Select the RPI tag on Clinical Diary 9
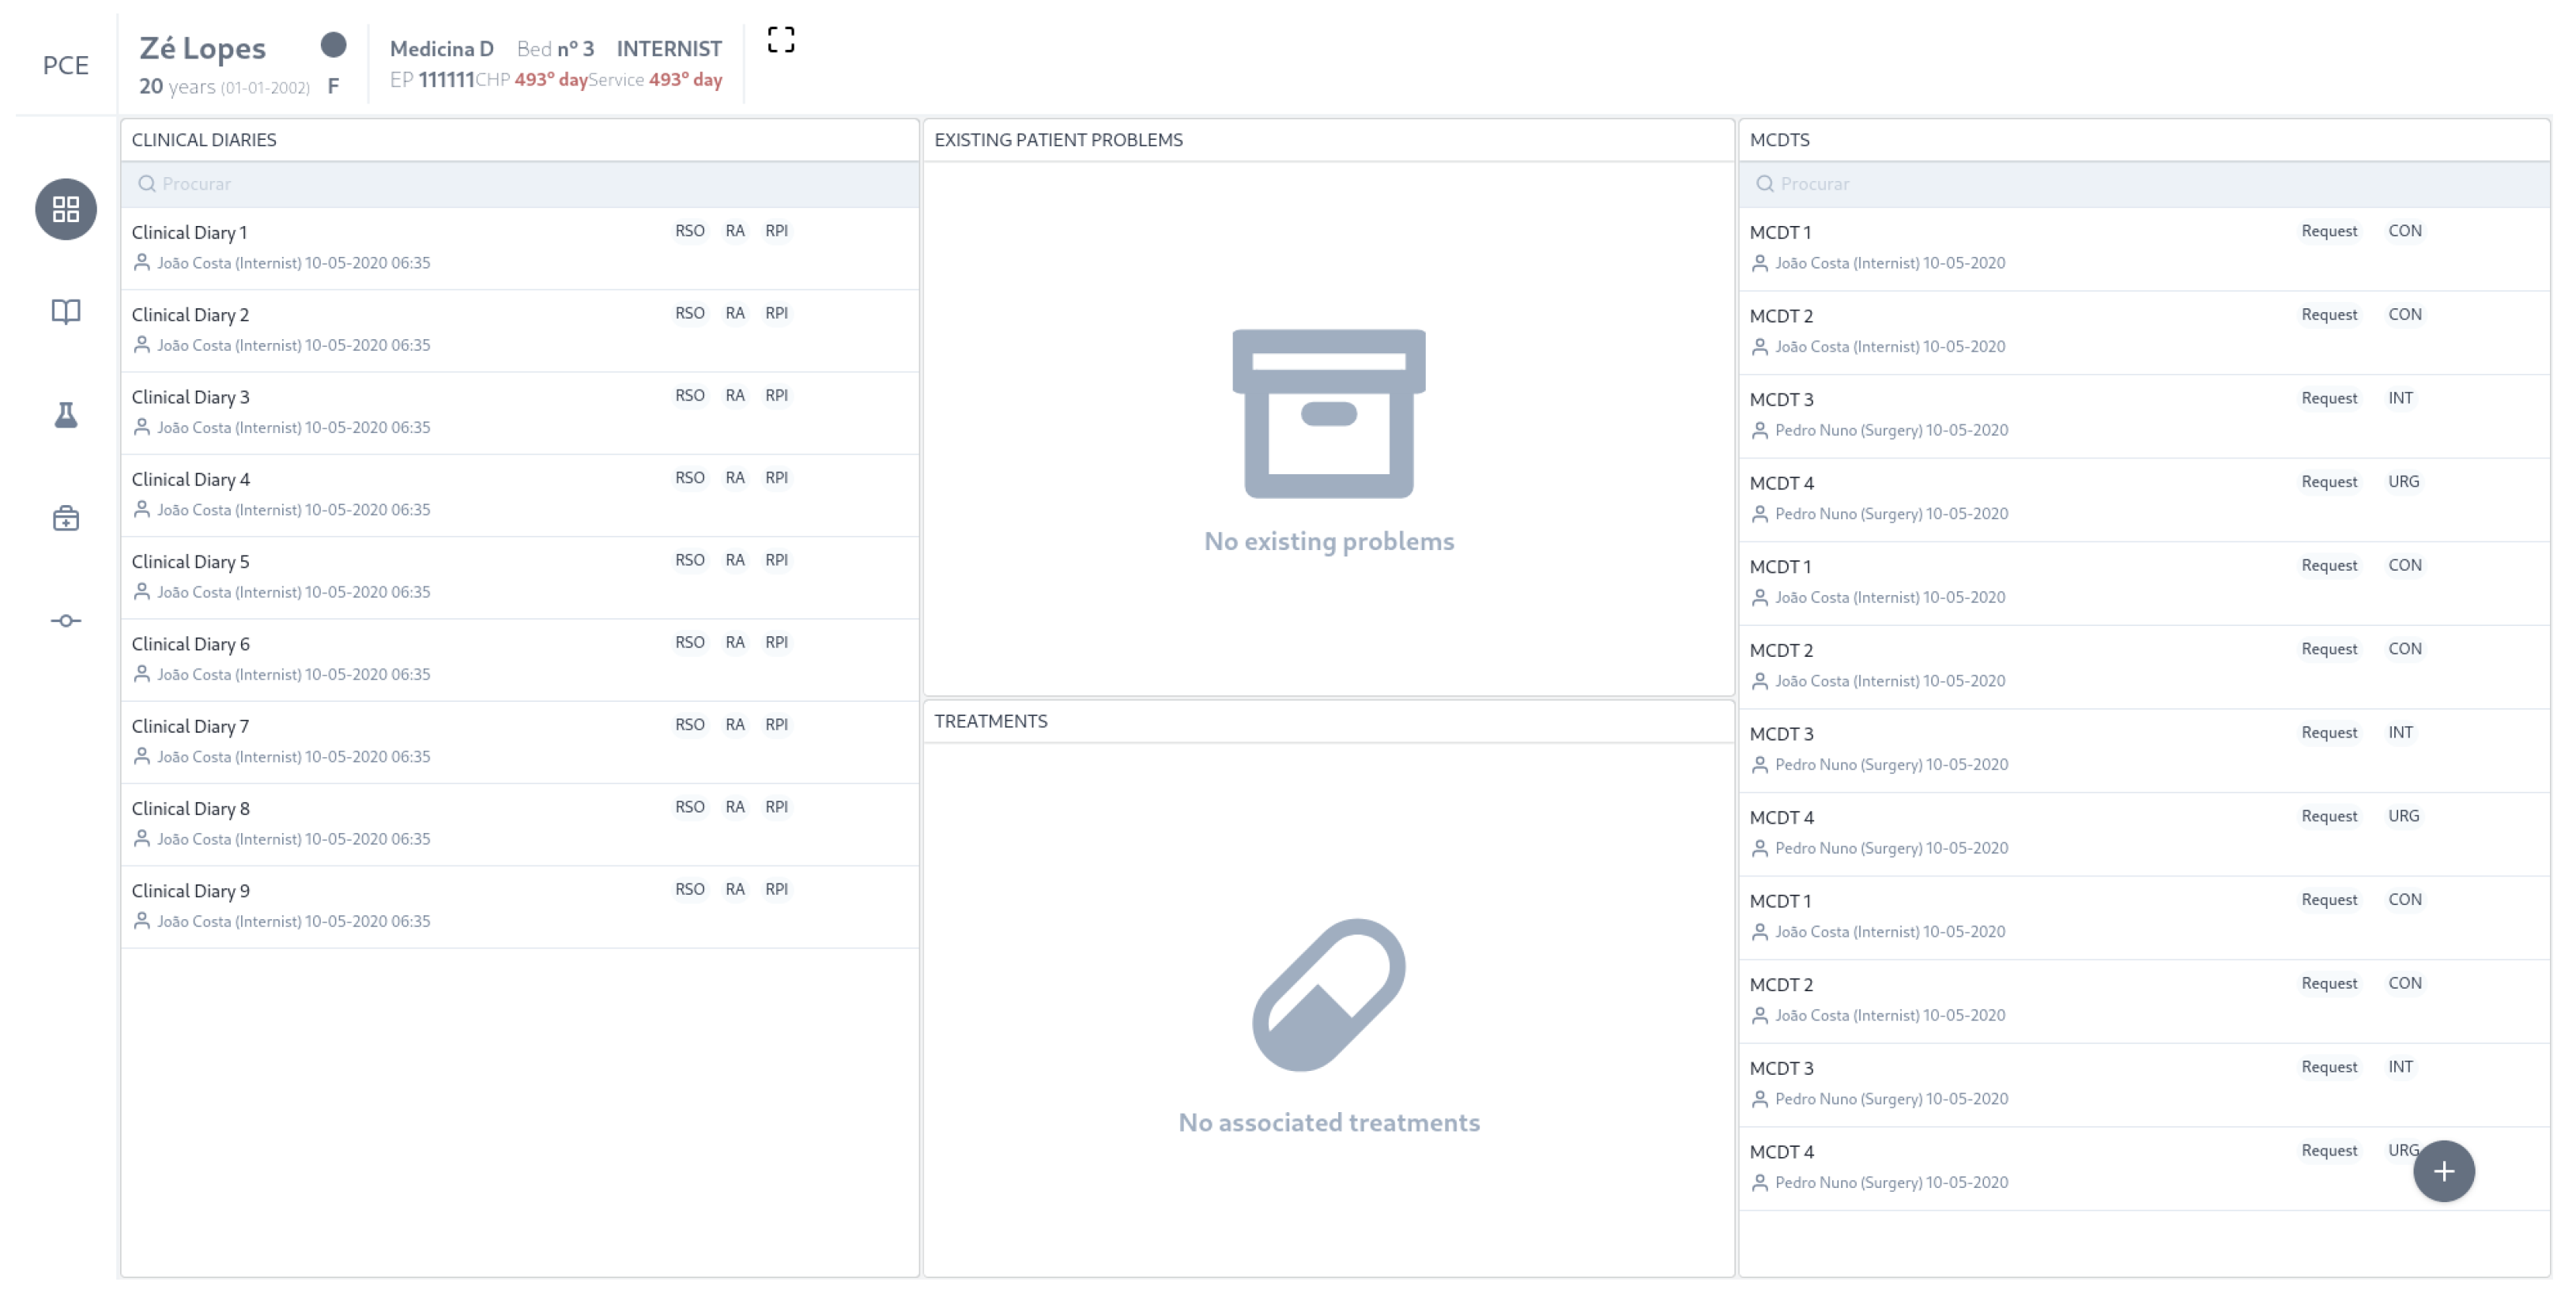Viewport: 2576px width, 1297px height. pos(777,889)
